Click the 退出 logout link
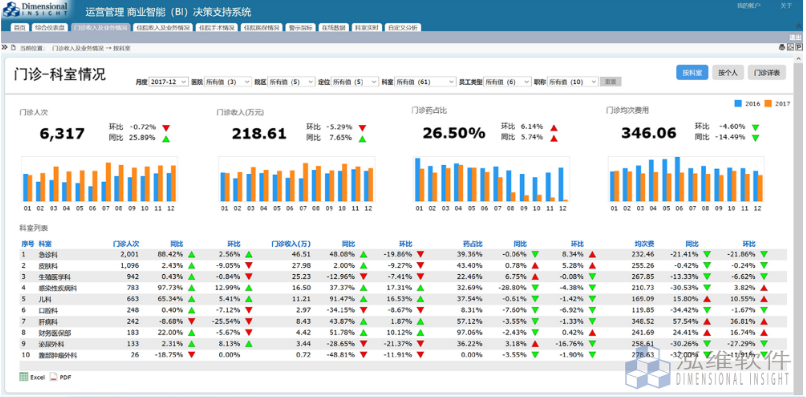The image size is (806, 397). pyautogui.click(x=795, y=38)
